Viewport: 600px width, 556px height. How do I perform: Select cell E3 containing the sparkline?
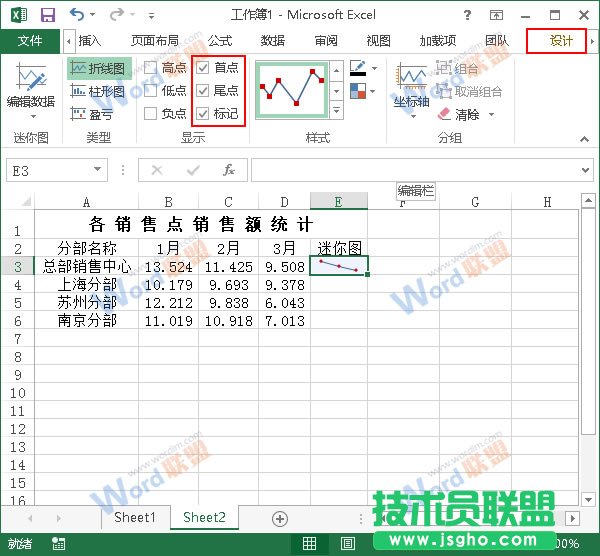[339, 265]
